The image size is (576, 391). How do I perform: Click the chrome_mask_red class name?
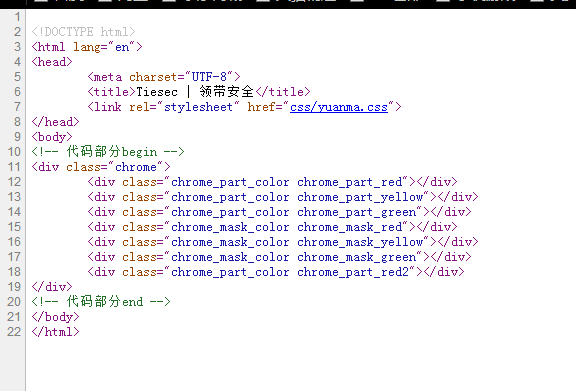tap(350, 227)
